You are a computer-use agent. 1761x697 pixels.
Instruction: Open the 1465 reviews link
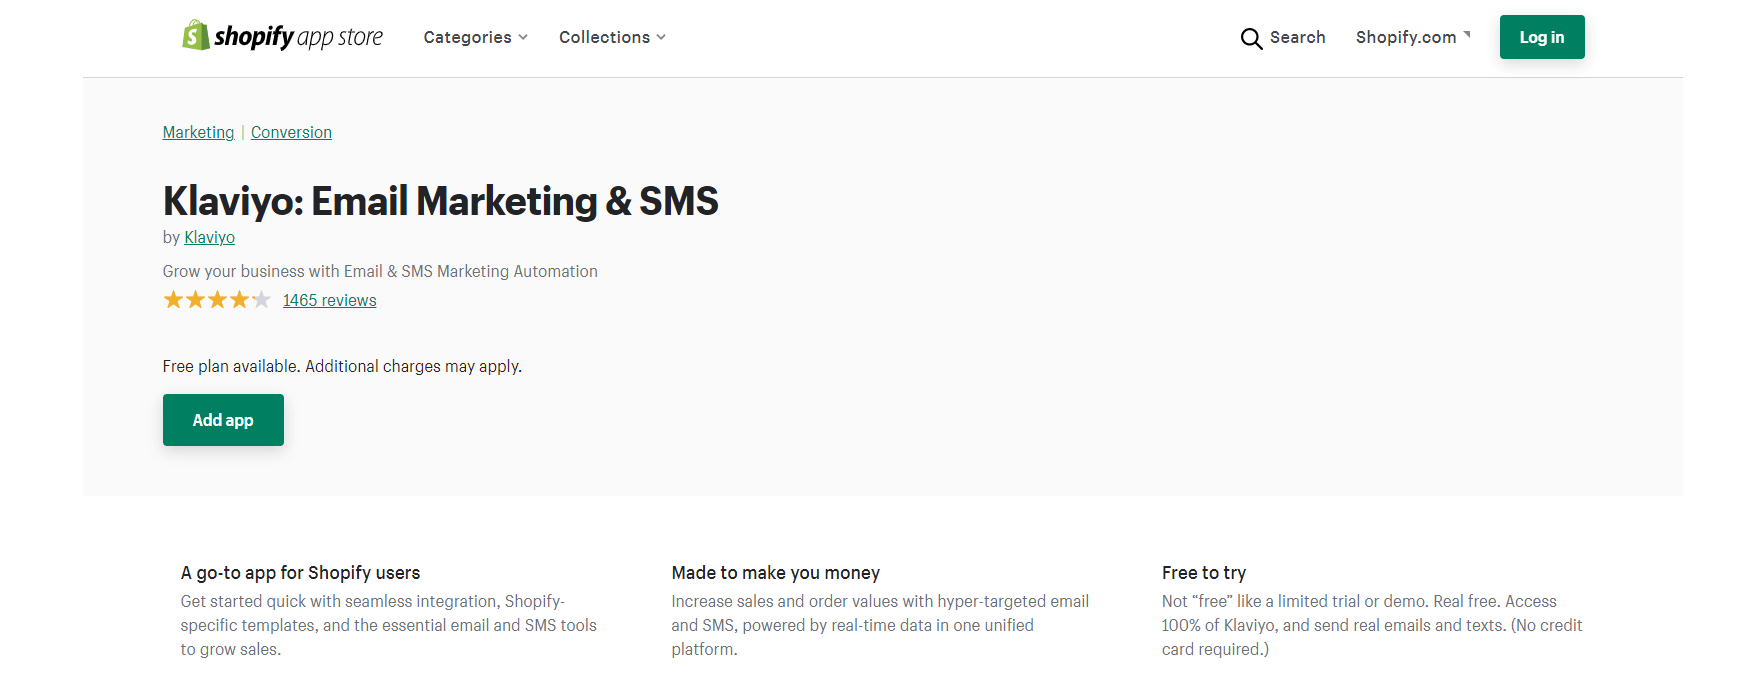tap(329, 300)
